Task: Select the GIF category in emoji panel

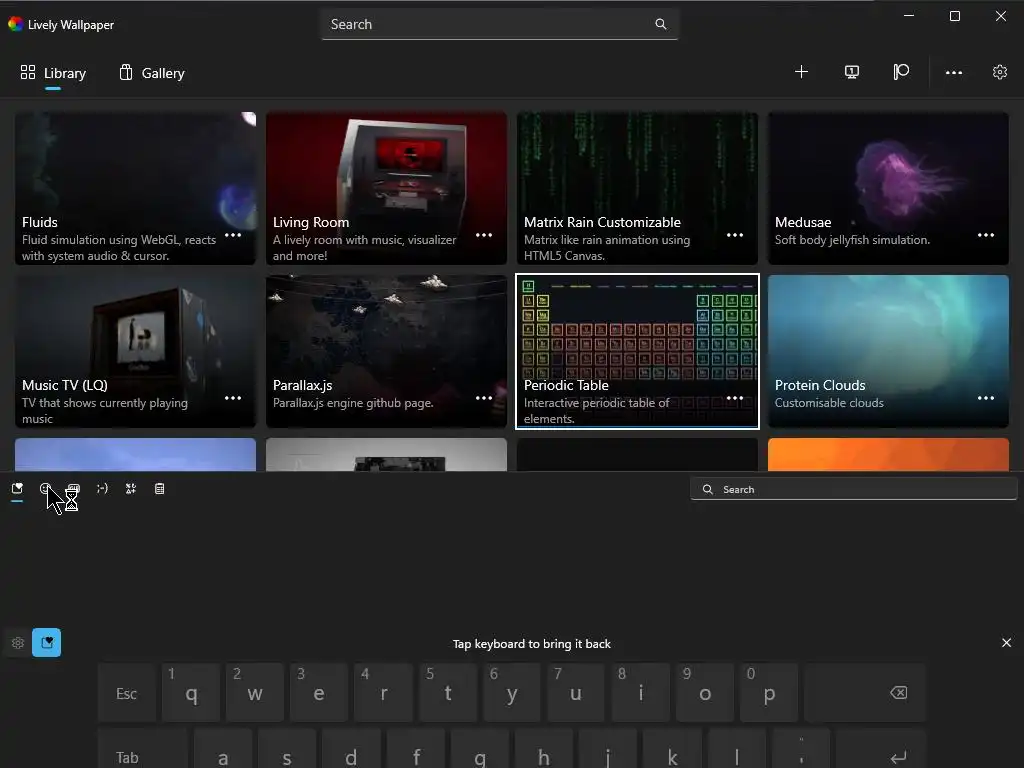Action: click(74, 488)
